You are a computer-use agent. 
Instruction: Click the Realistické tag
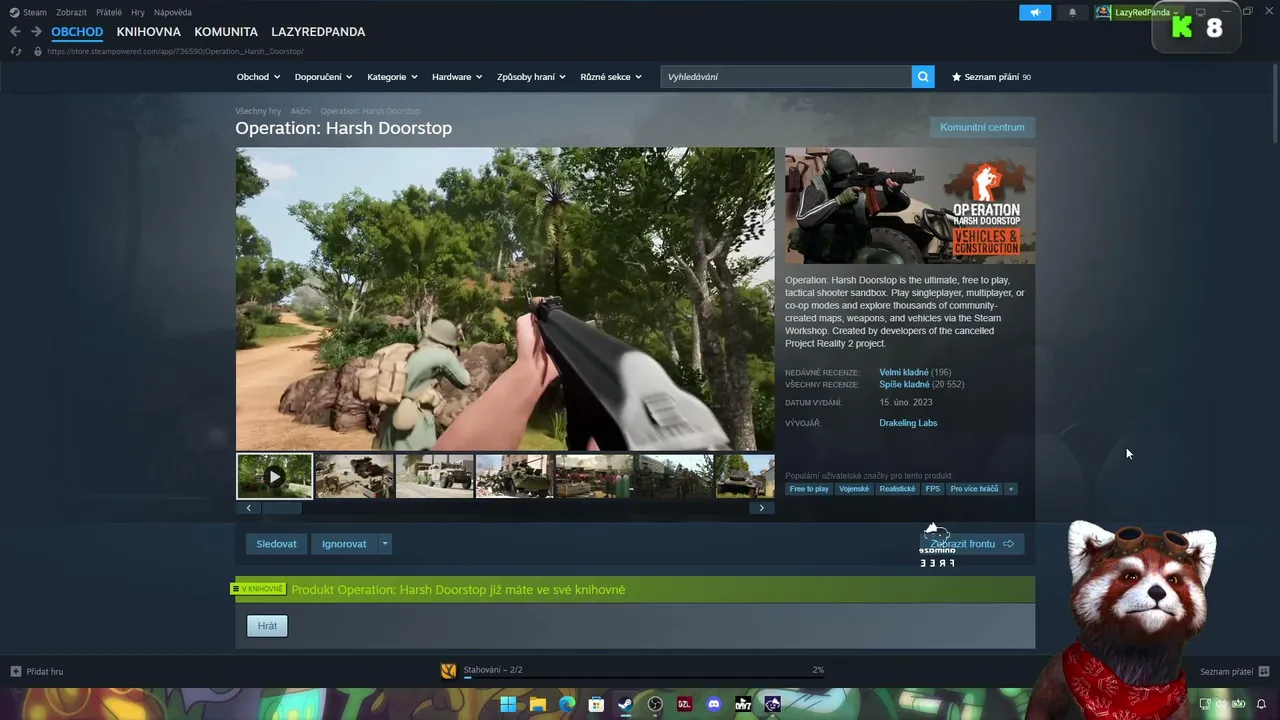tap(897, 489)
